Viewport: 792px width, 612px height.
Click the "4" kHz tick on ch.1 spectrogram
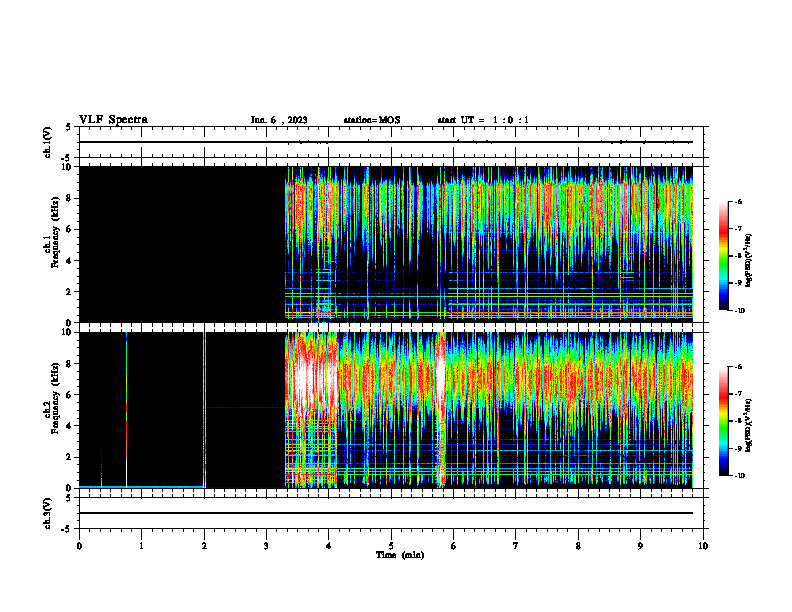click(69, 261)
